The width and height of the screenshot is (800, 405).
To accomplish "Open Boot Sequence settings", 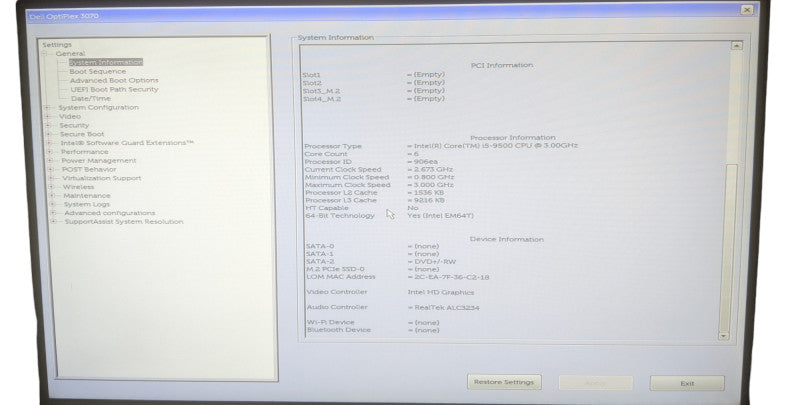I will [x=97, y=71].
